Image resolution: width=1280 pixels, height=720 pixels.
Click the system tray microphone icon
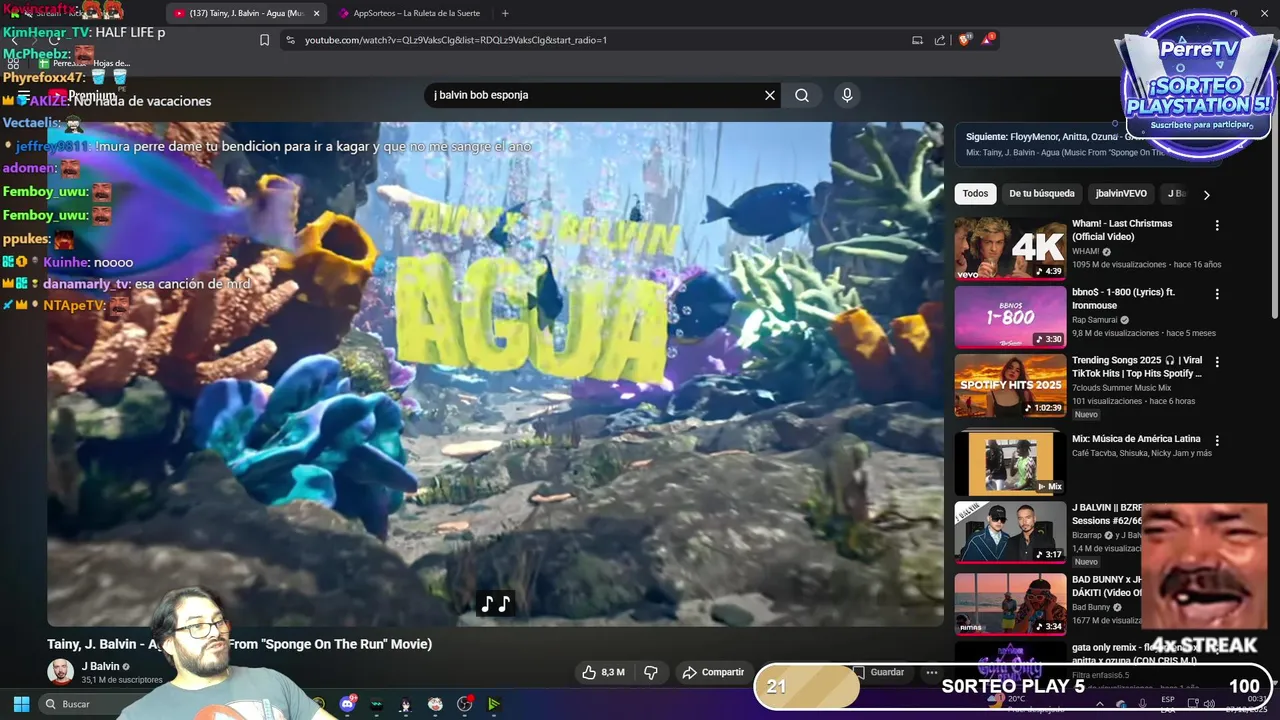(x=1142, y=704)
